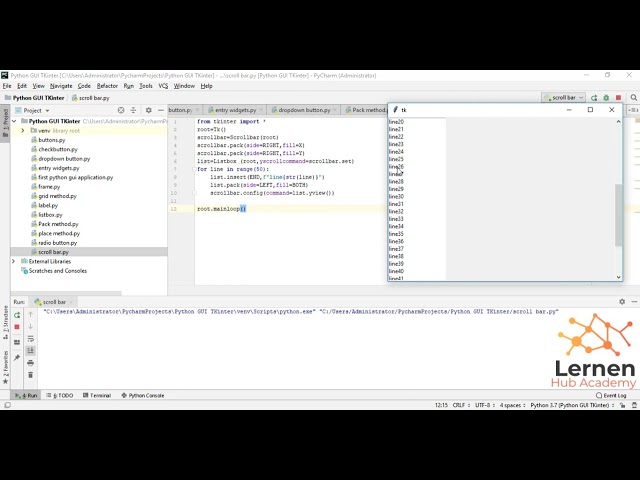Open frame.py in project tree
Viewport: 640px width, 480px height.
49,187
